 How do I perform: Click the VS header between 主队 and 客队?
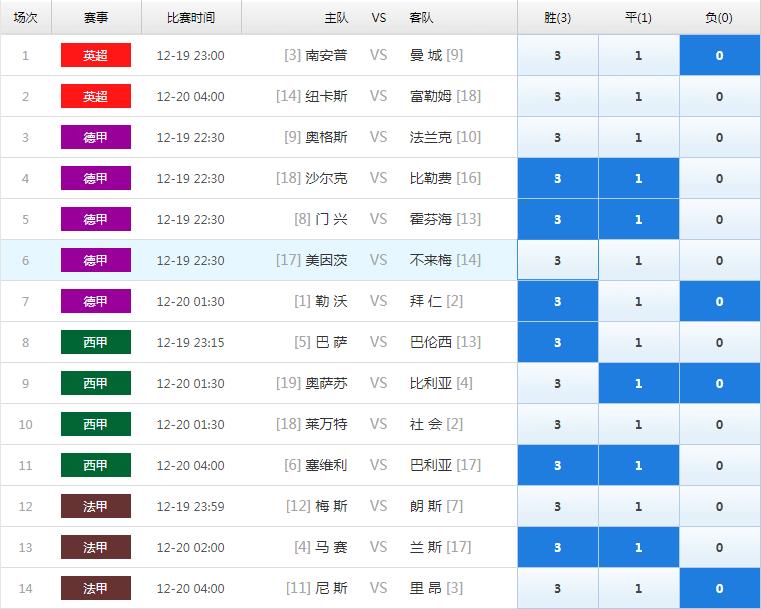tap(379, 18)
